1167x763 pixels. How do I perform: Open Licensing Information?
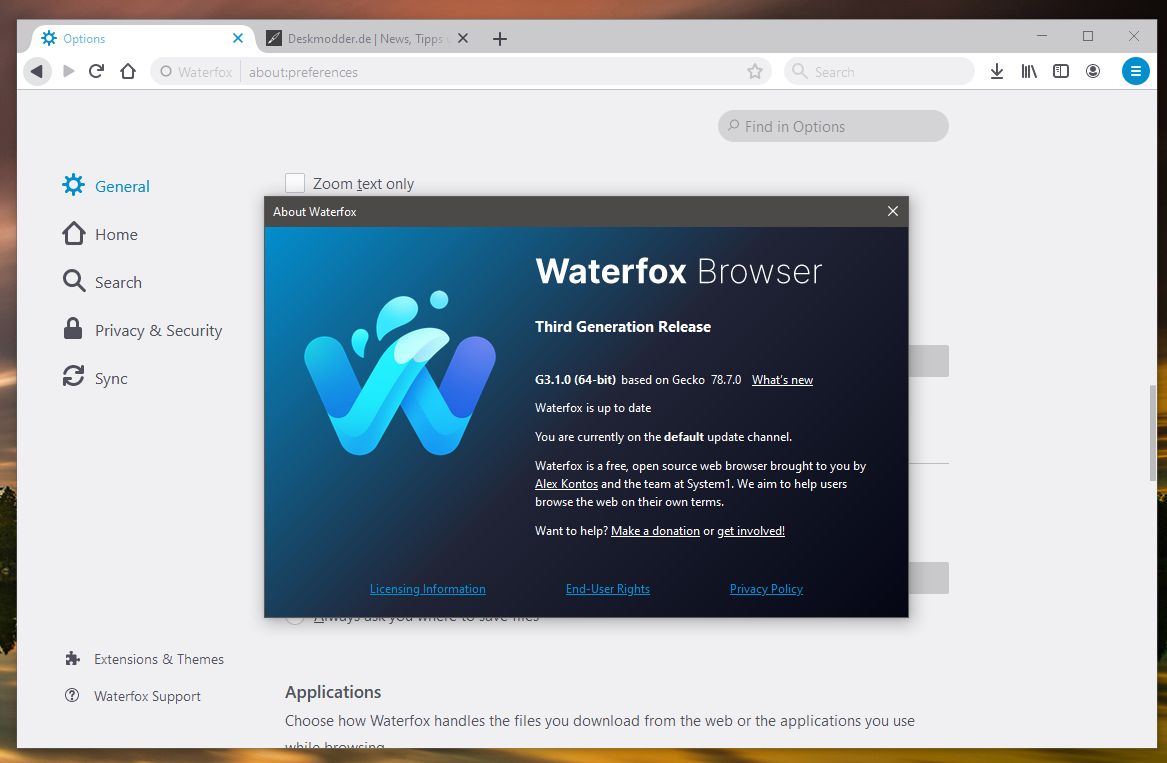coord(428,589)
